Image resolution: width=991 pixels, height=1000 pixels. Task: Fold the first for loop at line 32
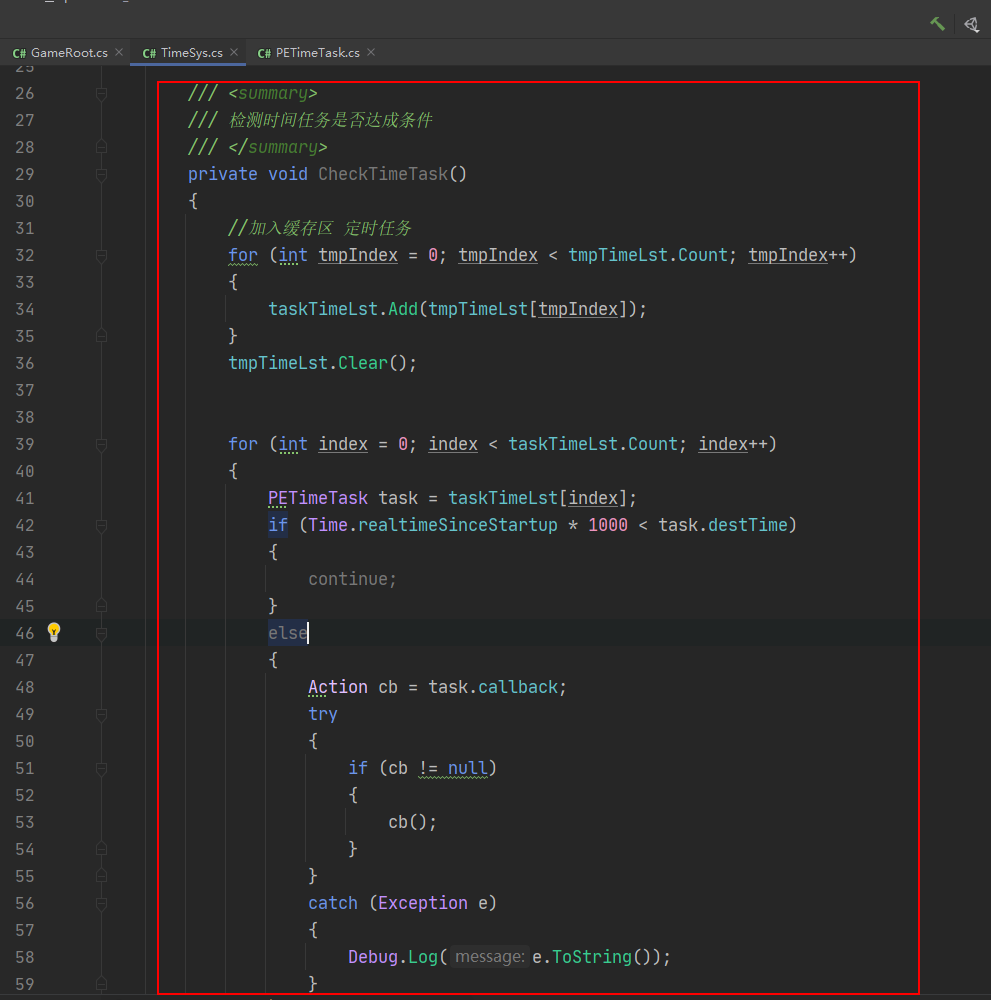click(101, 255)
